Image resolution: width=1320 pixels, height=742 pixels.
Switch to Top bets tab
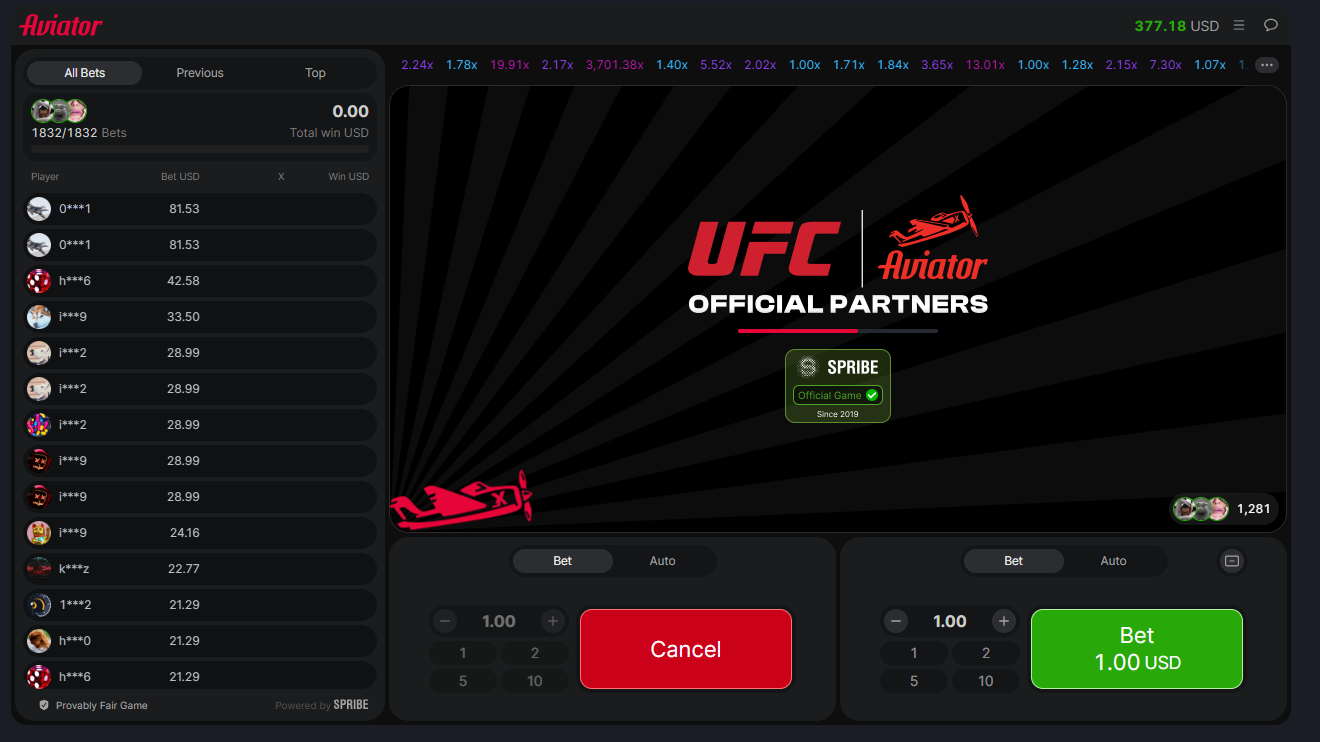[315, 73]
